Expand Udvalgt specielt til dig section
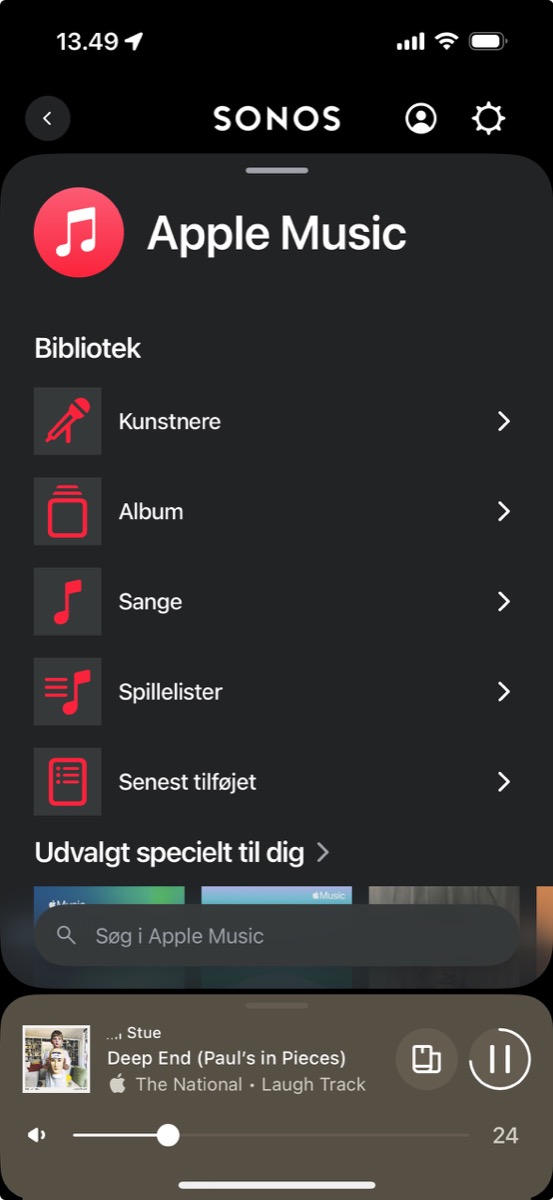Screen dimensions: 553x1200 pos(182,852)
